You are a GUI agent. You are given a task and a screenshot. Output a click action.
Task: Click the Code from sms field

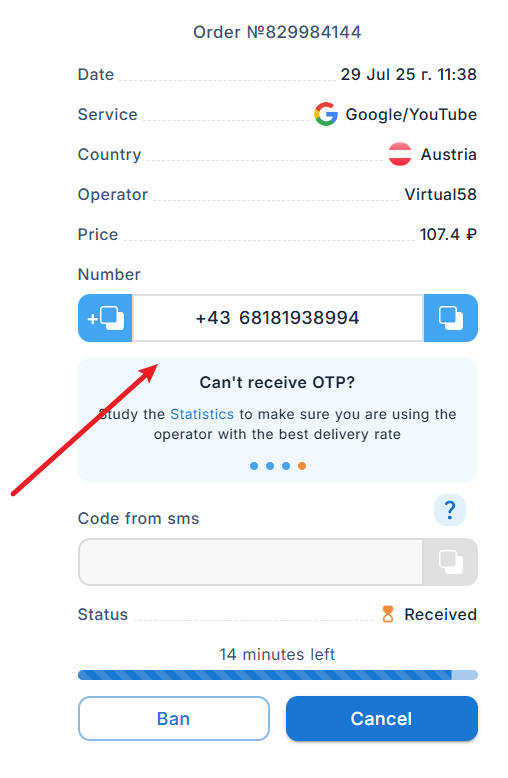pos(251,562)
